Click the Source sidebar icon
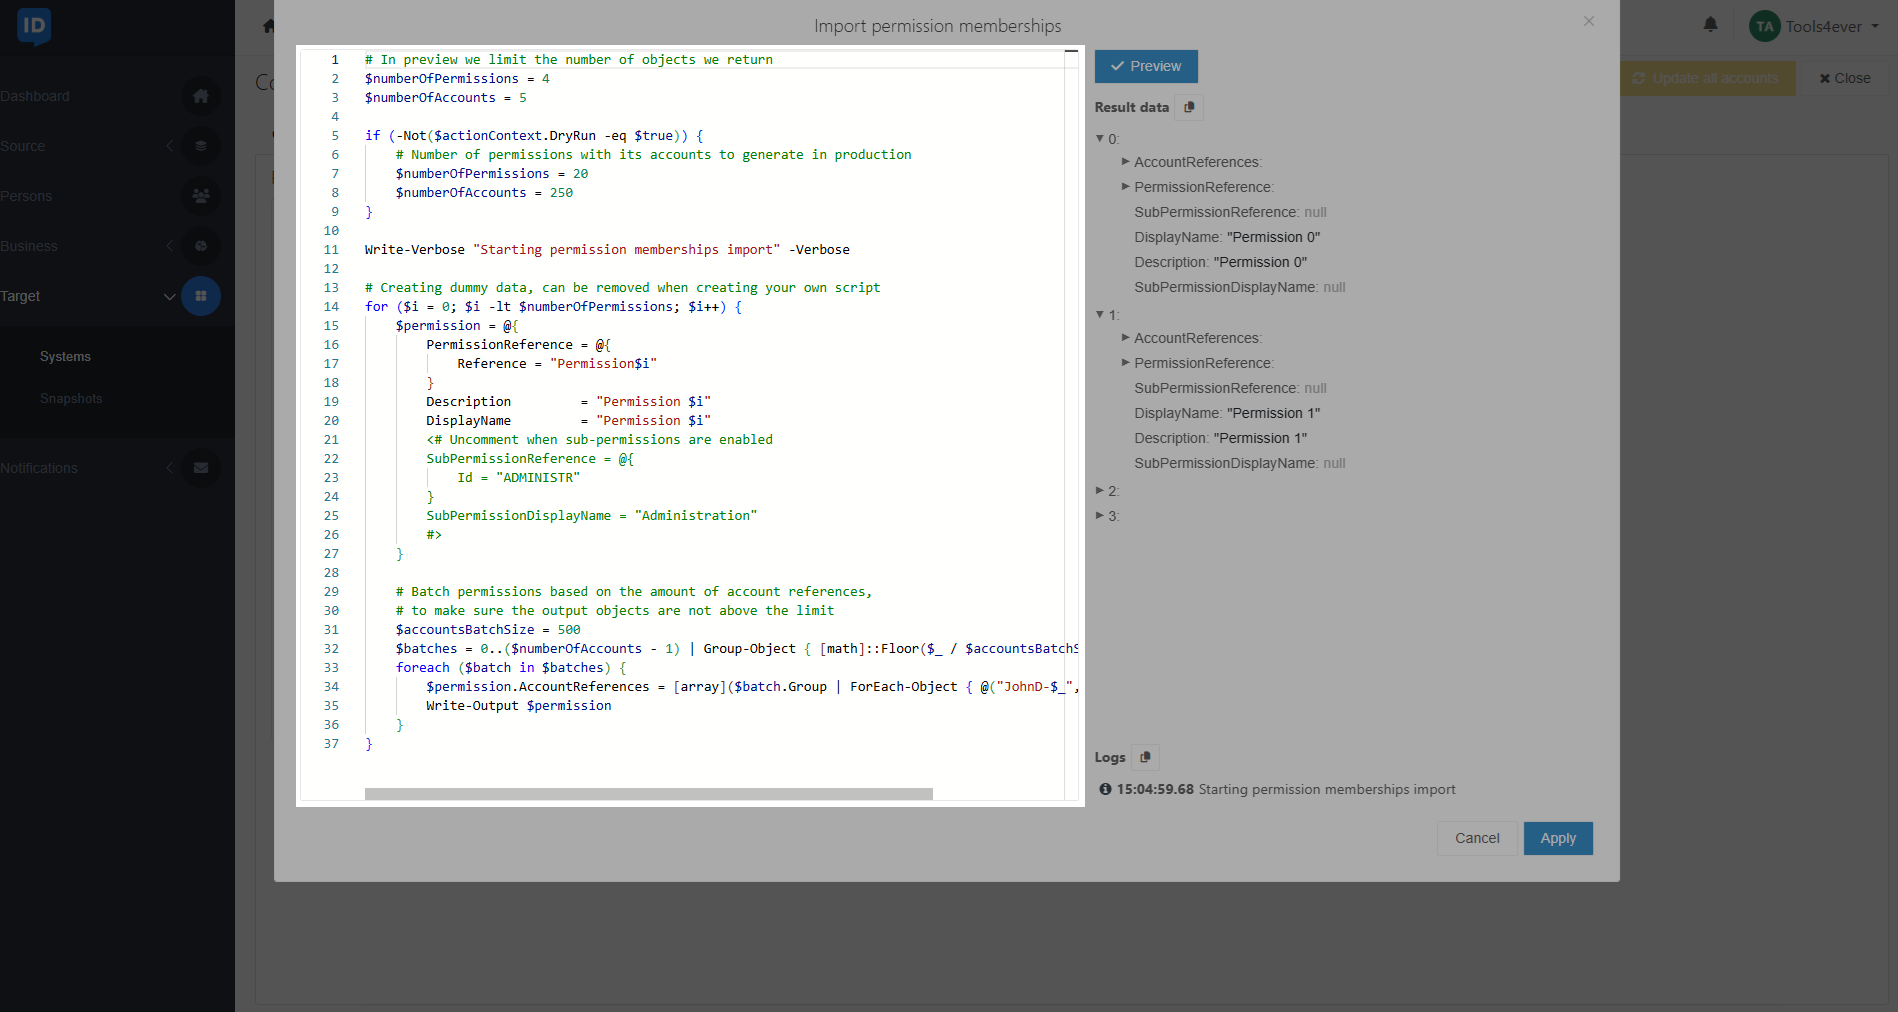This screenshot has width=1898, height=1012. (x=201, y=146)
